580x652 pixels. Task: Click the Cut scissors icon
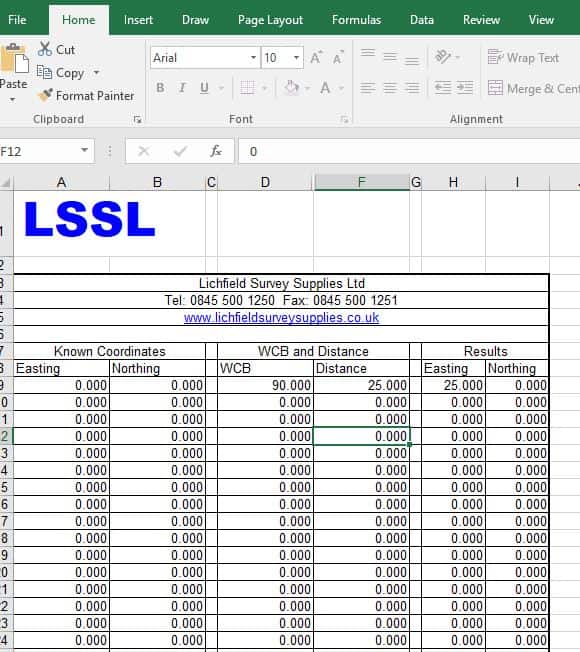(x=44, y=49)
